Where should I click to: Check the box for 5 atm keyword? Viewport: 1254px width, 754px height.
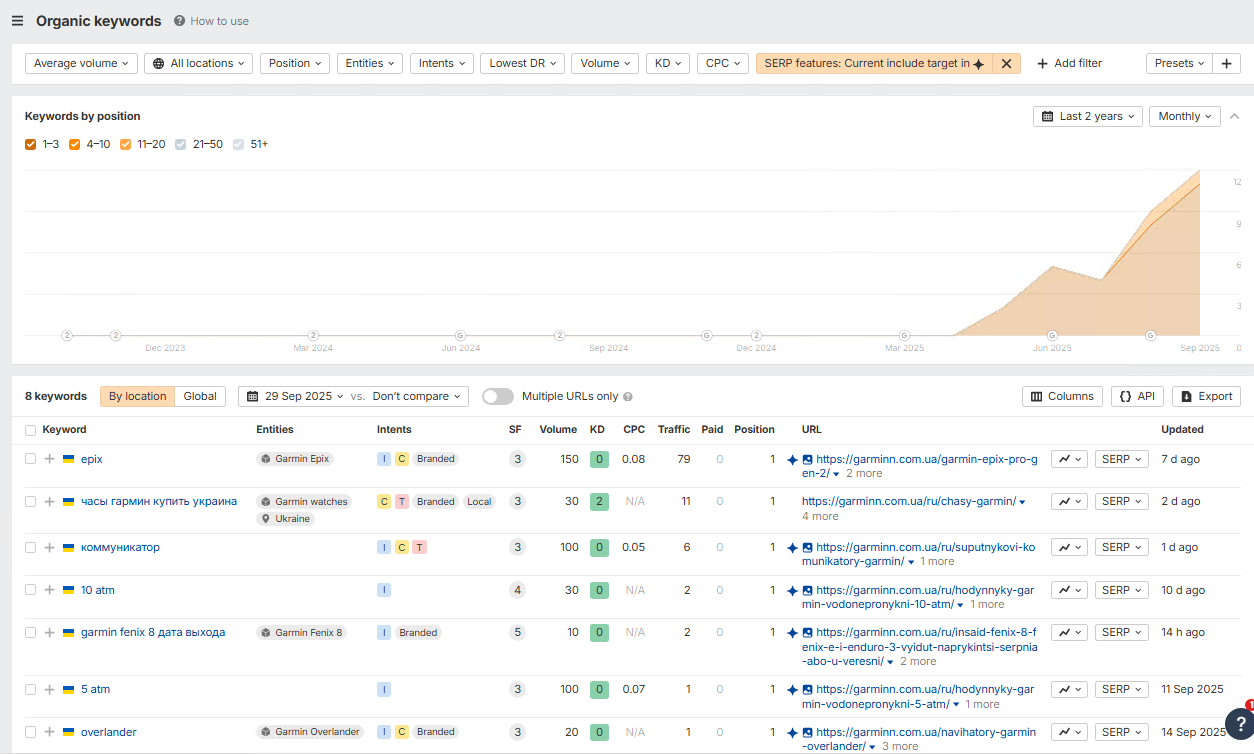[x=30, y=689]
